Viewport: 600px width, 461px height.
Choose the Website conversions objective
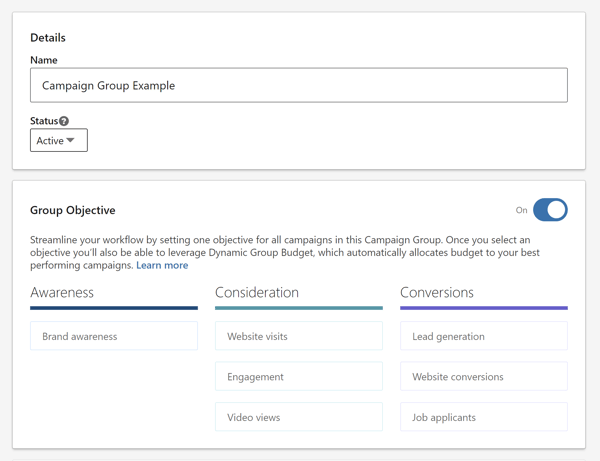pos(483,377)
